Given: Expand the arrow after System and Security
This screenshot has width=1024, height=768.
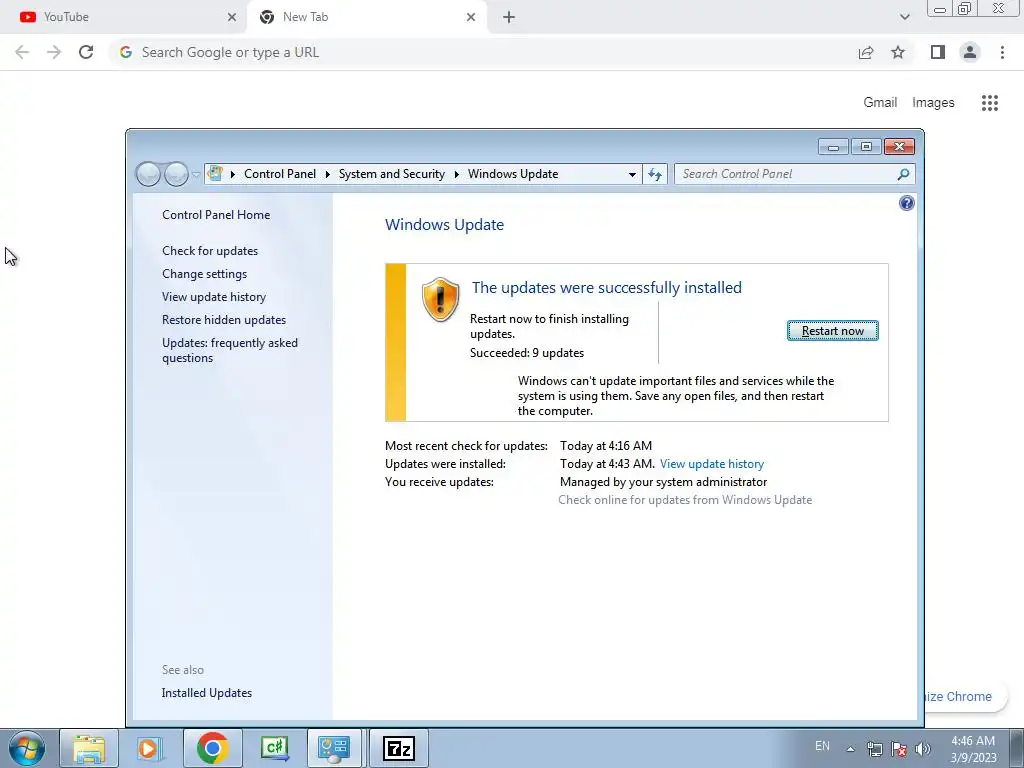Looking at the screenshot, I should (456, 174).
